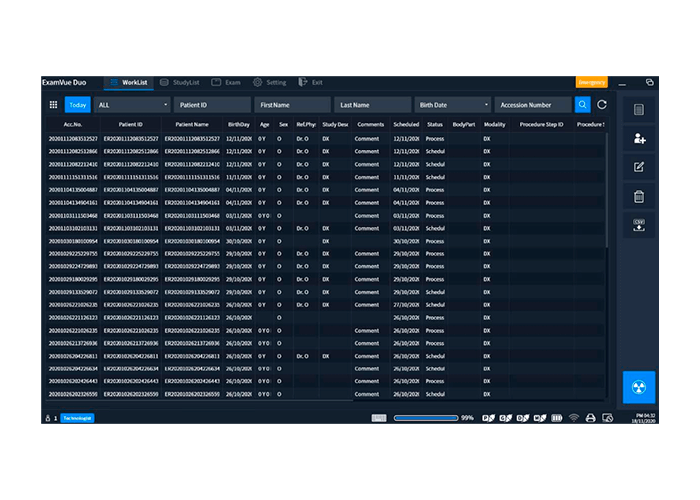The width and height of the screenshot is (700, 500).
Task: Expand the ALL filter dropdown
Action: [x=133, y=104]
